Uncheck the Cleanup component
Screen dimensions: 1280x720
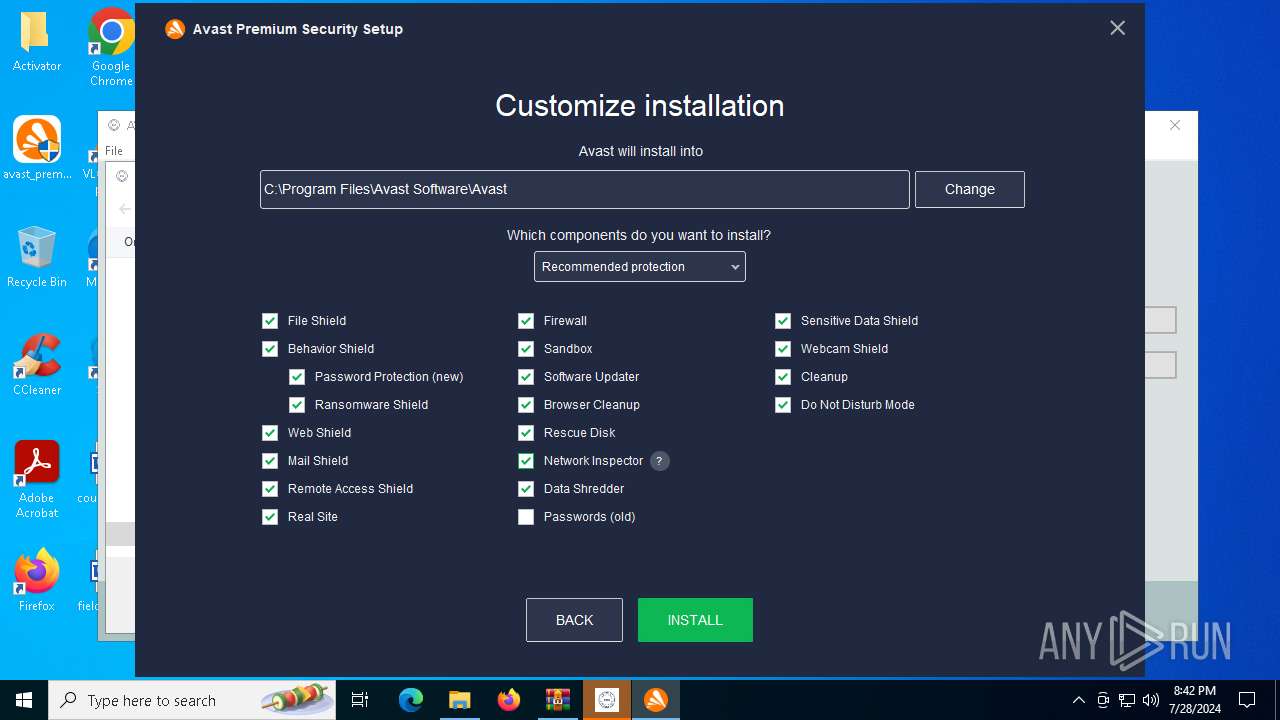pos(783,377)
